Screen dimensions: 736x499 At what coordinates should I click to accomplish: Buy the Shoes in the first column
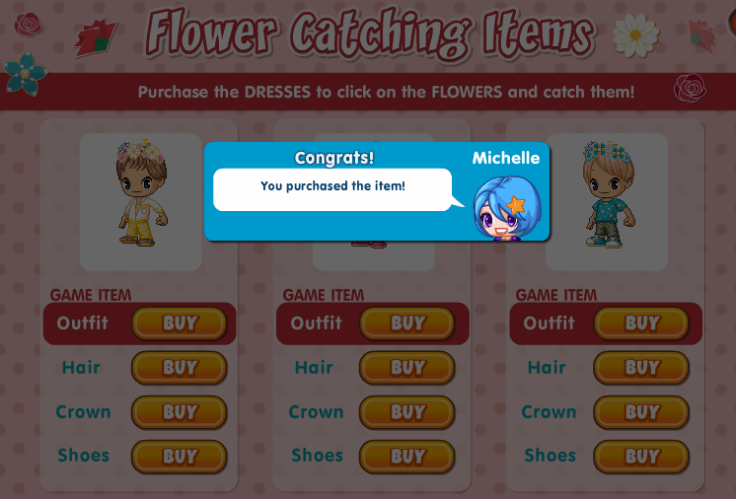pyautogui.click(x=179, y=456)
